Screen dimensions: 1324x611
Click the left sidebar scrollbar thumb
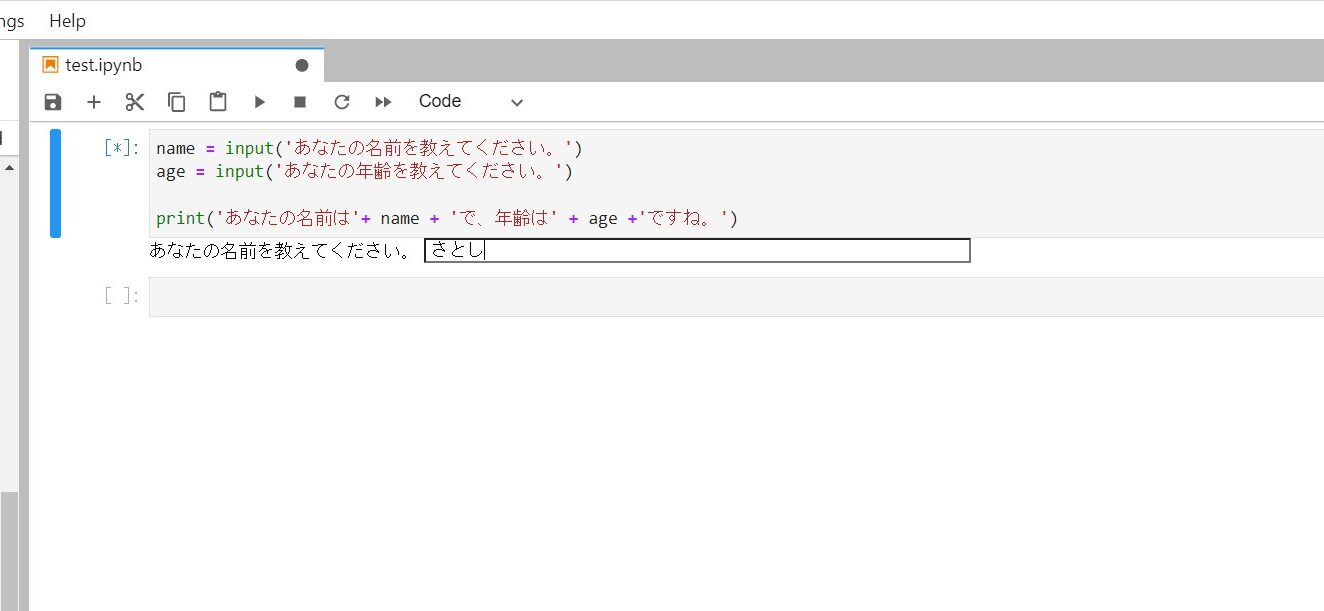[8, 550]
